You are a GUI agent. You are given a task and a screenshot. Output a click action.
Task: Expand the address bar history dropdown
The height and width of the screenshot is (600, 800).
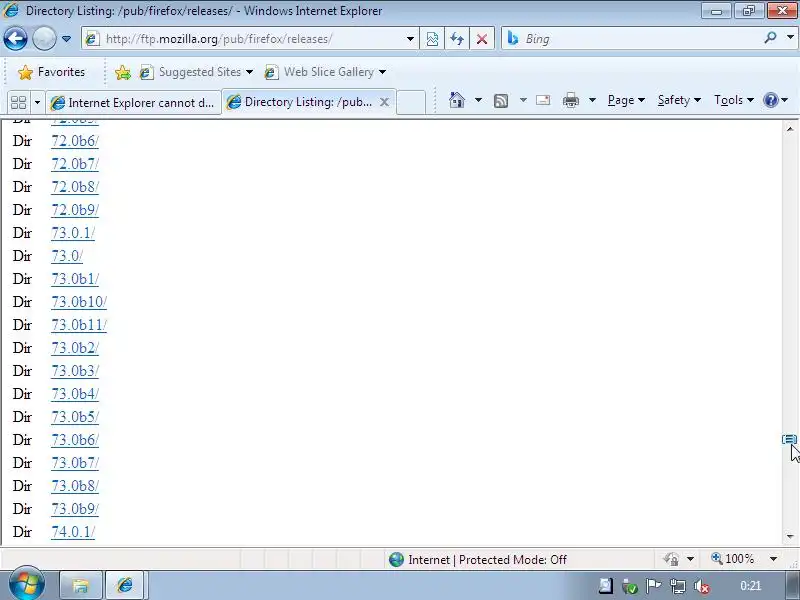[410, 39]
